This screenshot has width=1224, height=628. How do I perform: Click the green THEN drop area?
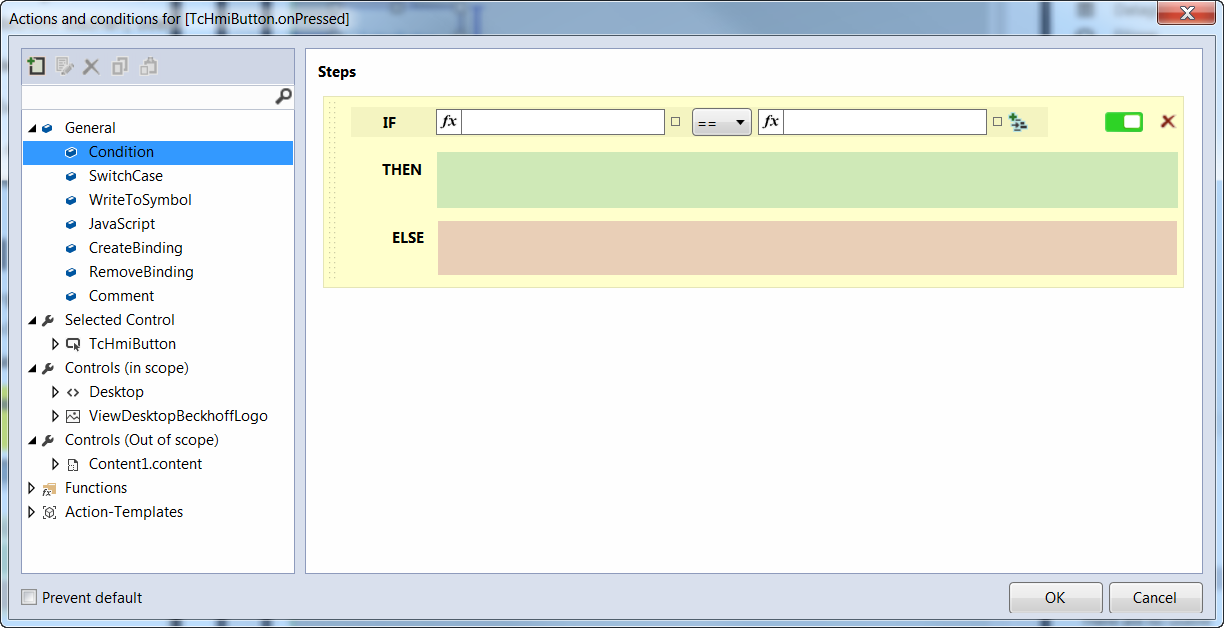pyautogui.click(x=807, y=180)
